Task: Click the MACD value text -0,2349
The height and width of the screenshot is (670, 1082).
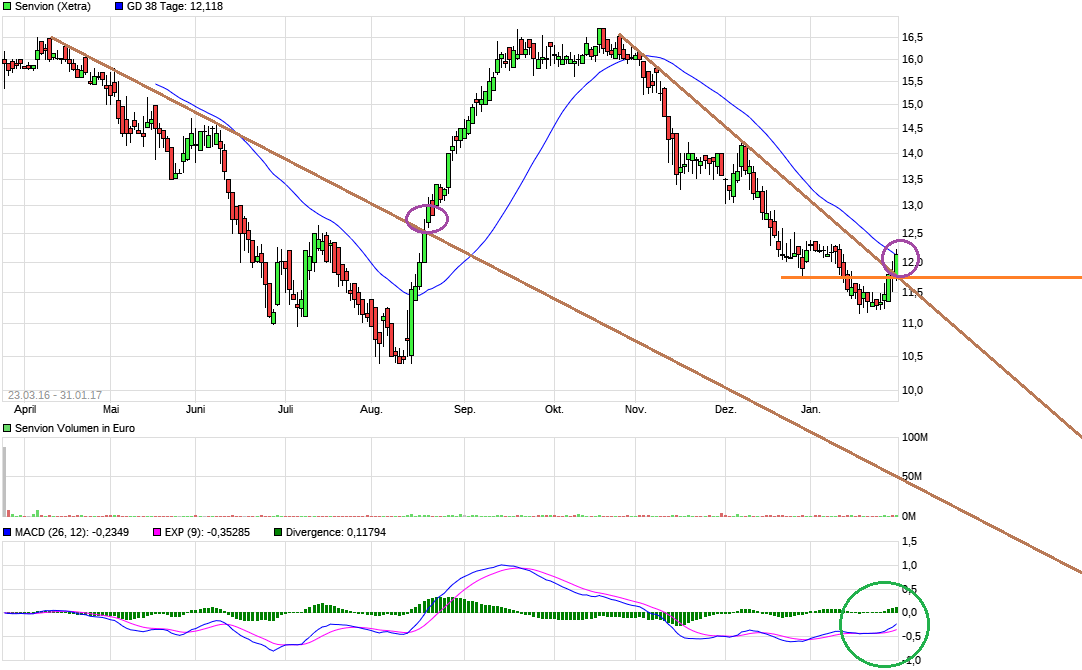Action: click(x=111, y=533)
